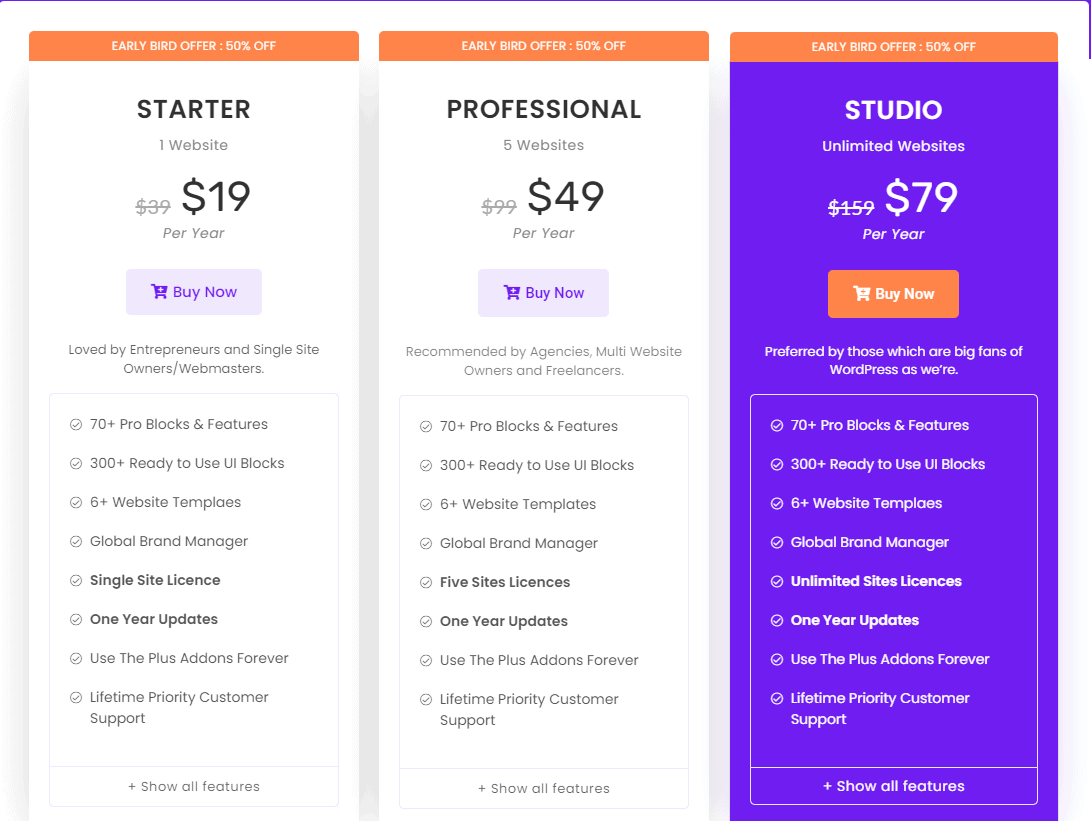Screen dimensions: 1091x821
Task: Expand Show all features under Studio plan
Action: [x=893, y=786]
